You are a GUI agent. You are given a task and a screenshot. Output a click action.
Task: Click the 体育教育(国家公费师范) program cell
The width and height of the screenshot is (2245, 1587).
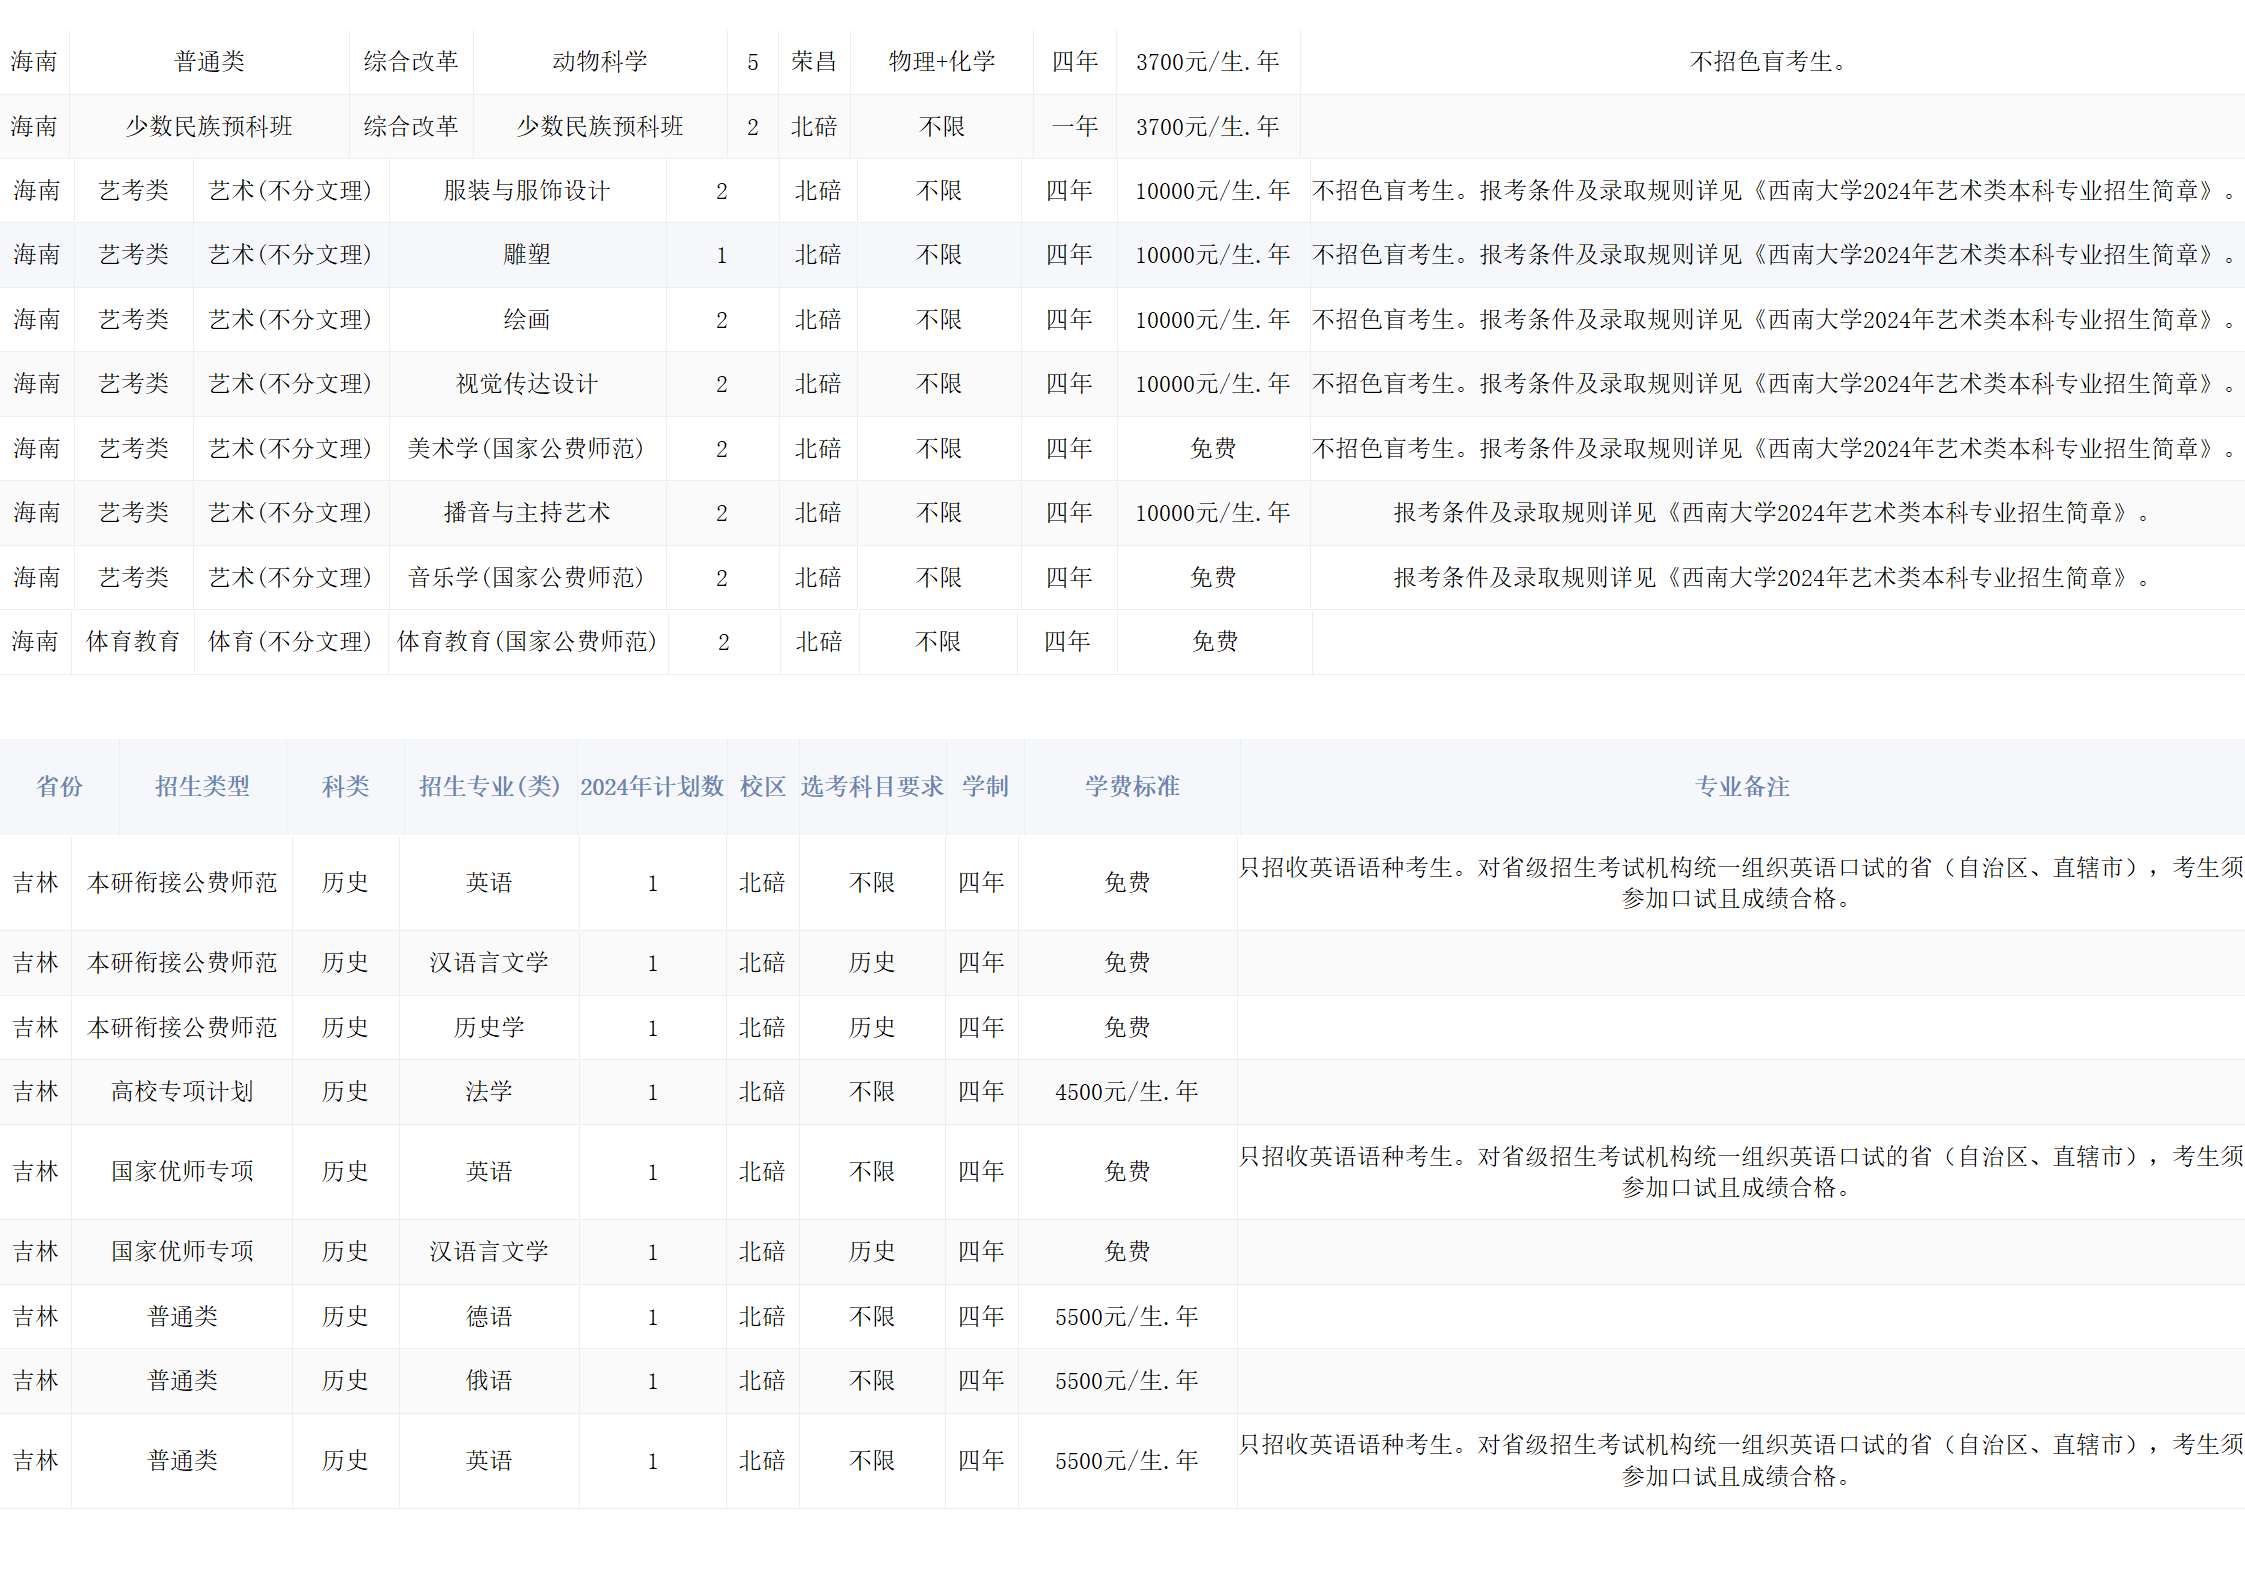click(527, 641)
